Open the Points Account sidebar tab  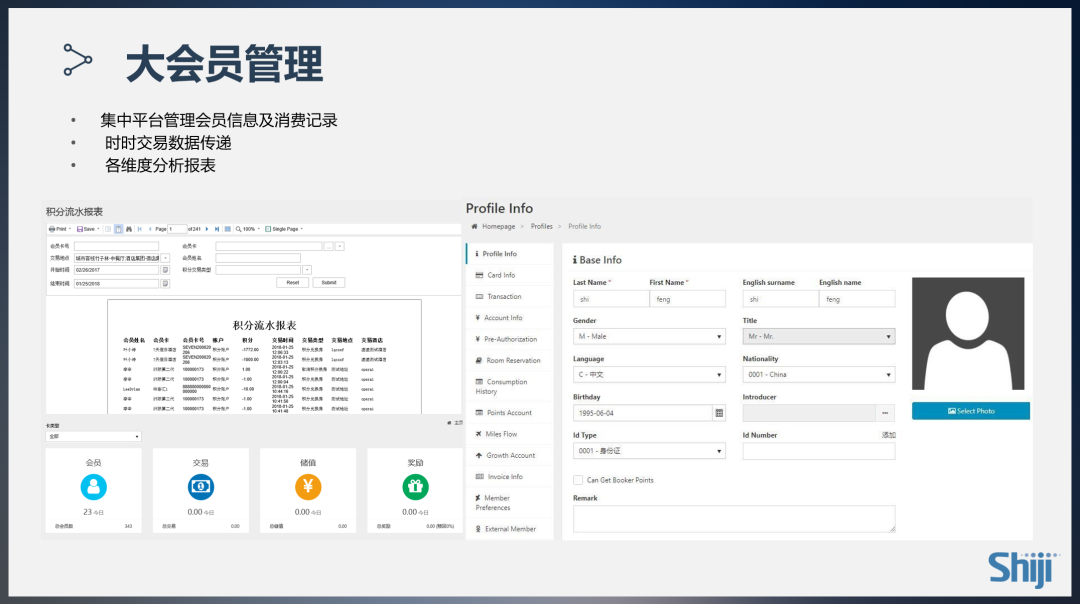click(x=510, y=413)
